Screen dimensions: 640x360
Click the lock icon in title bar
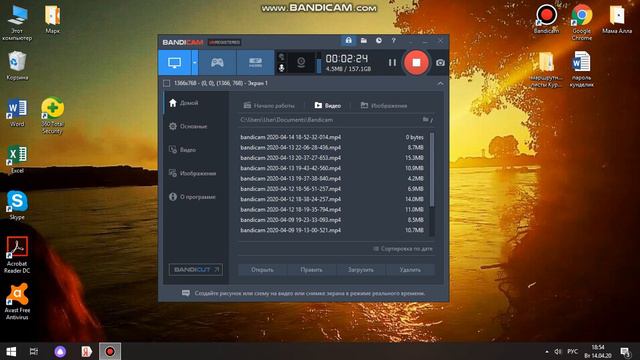coord(349,40)
